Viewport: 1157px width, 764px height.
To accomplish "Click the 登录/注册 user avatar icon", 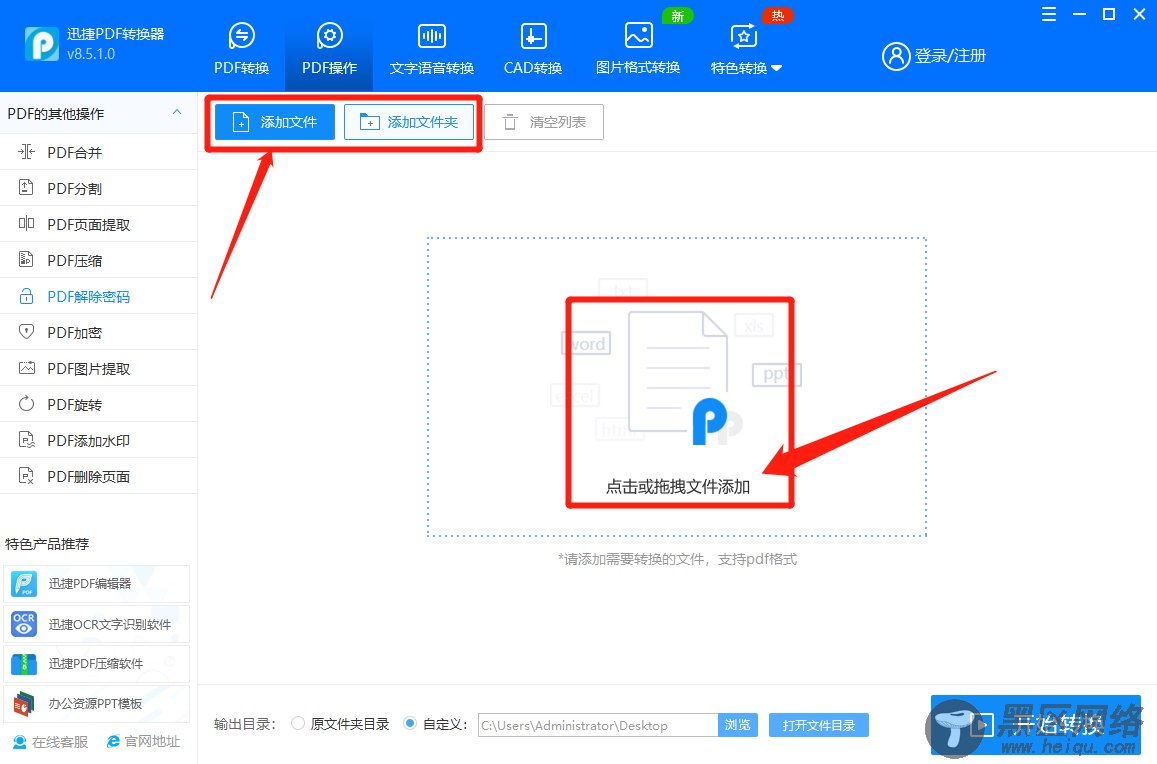I will (x=896, y=56).
